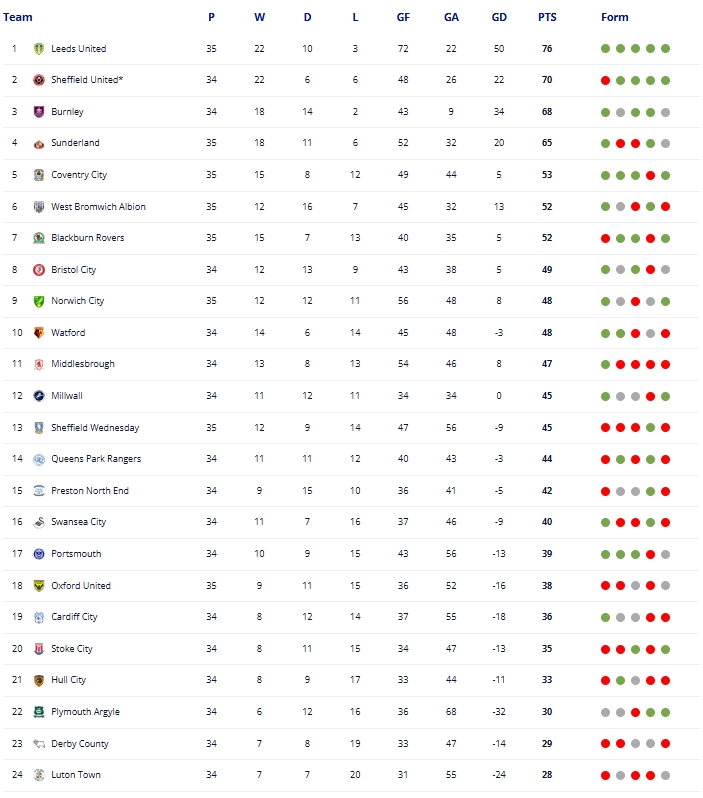Click the Hull City club crest

pyautogui.click(x=39, y=680)
